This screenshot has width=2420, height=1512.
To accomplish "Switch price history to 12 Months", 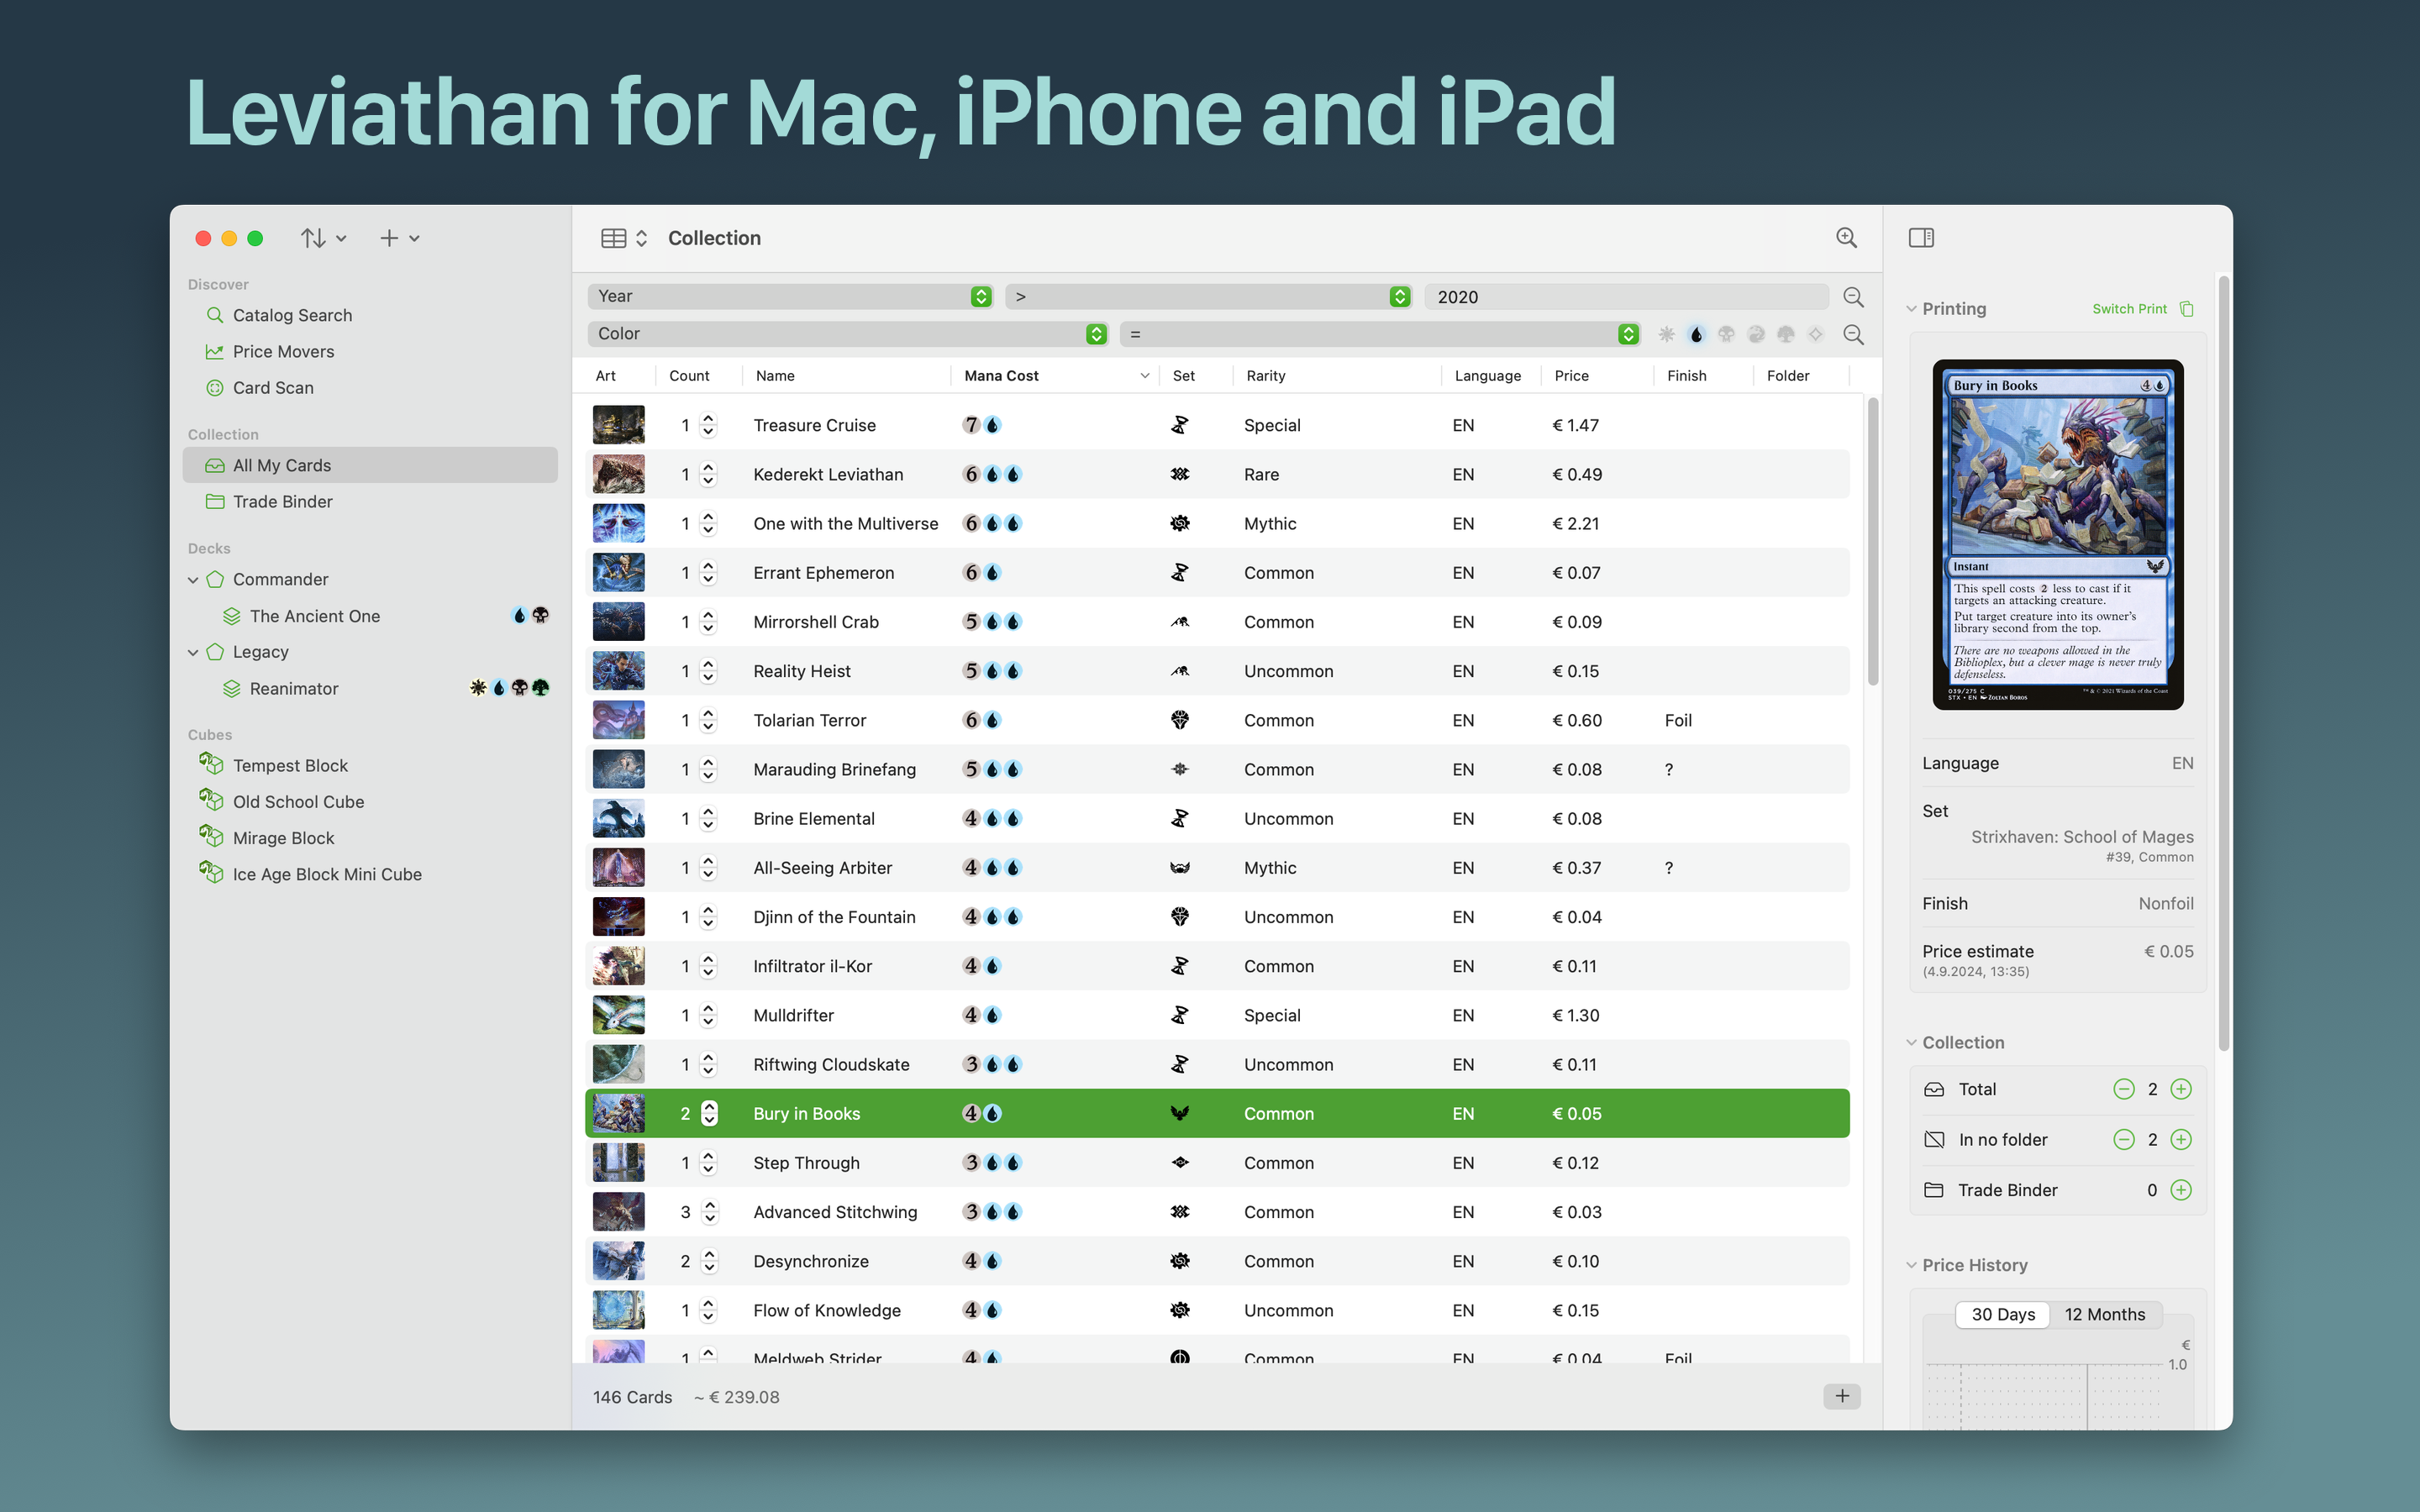I will (x=2105, y=1314).
